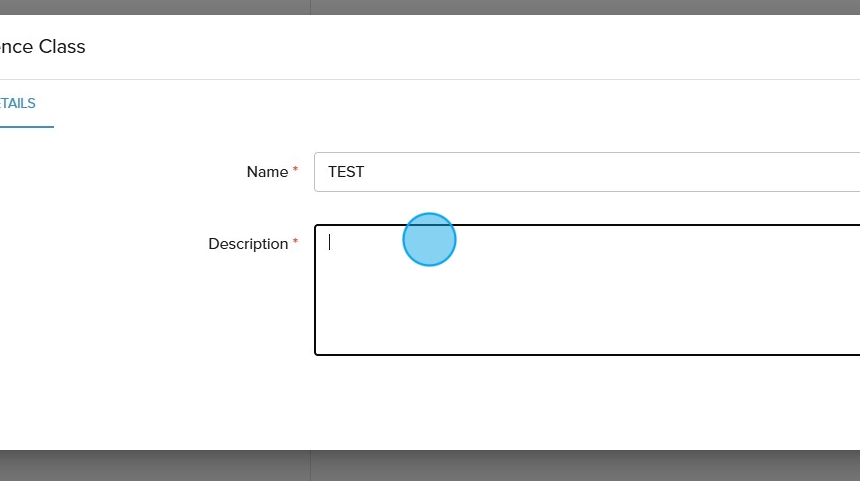Click empty space right of "TEST" in Name

pyautogui.click(x=600, y=172)
